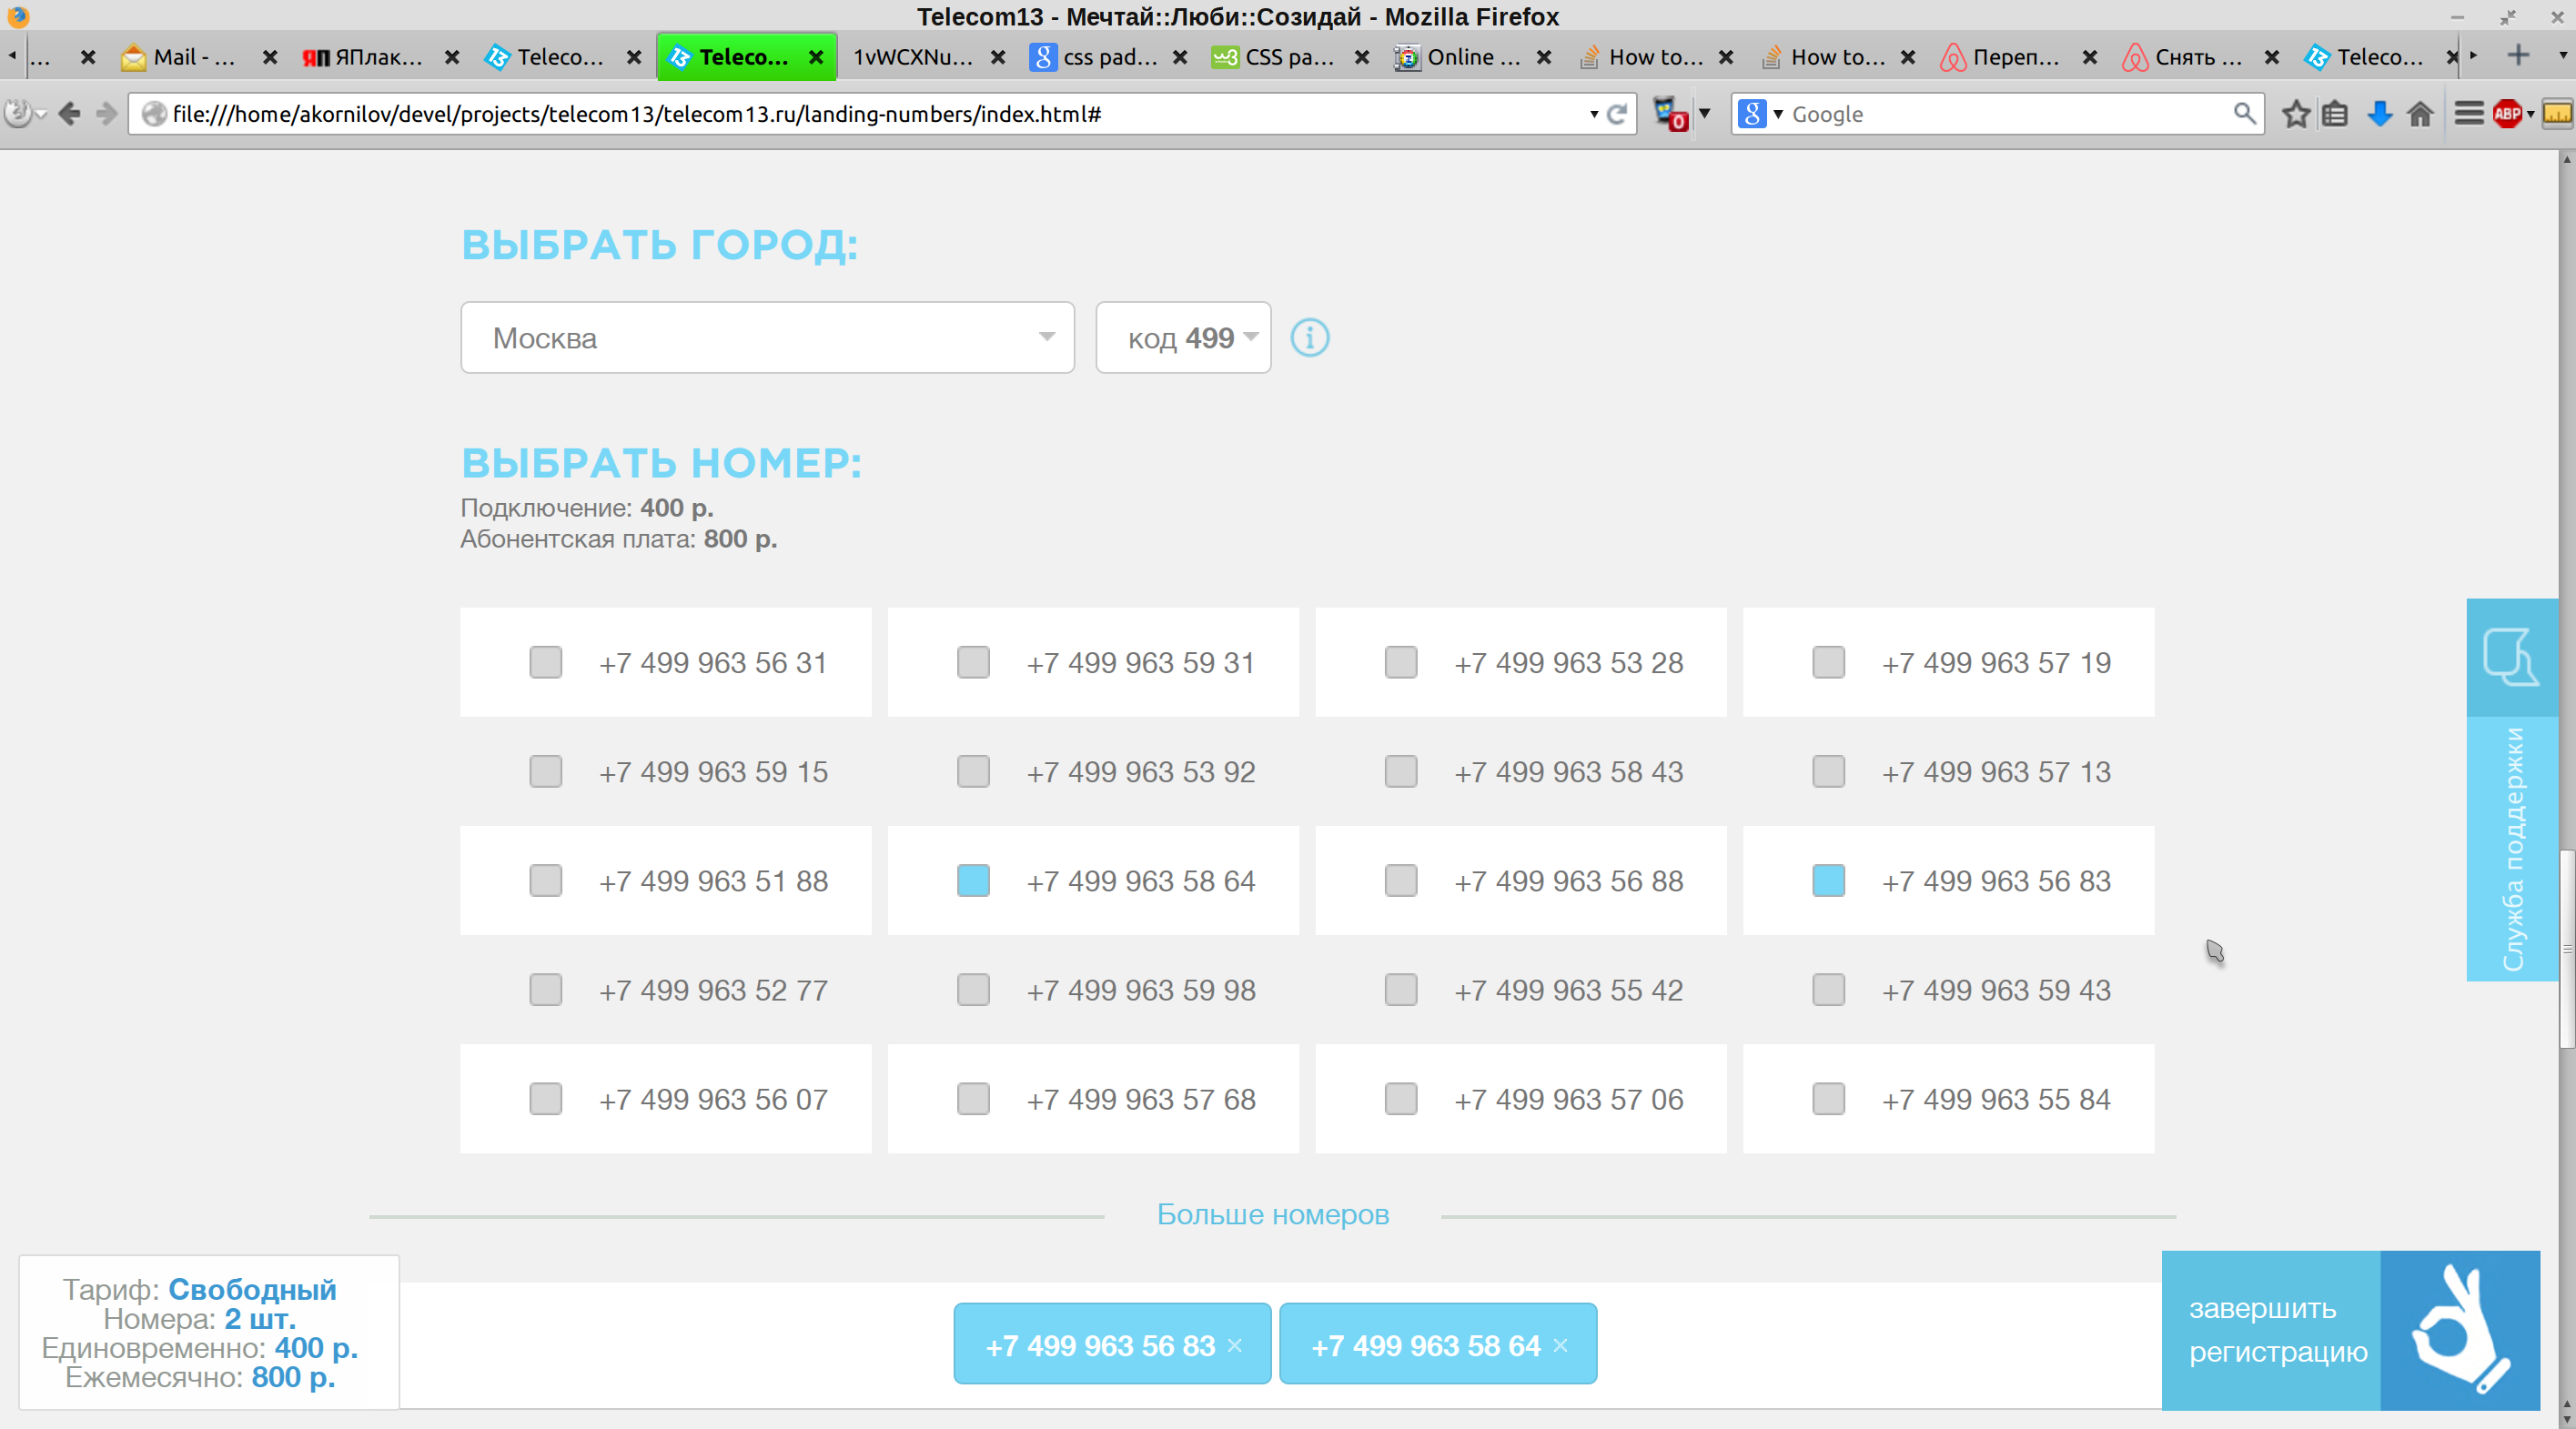Close the Mail tab
The image size is (2576, 1429).
tap(270, 57)
